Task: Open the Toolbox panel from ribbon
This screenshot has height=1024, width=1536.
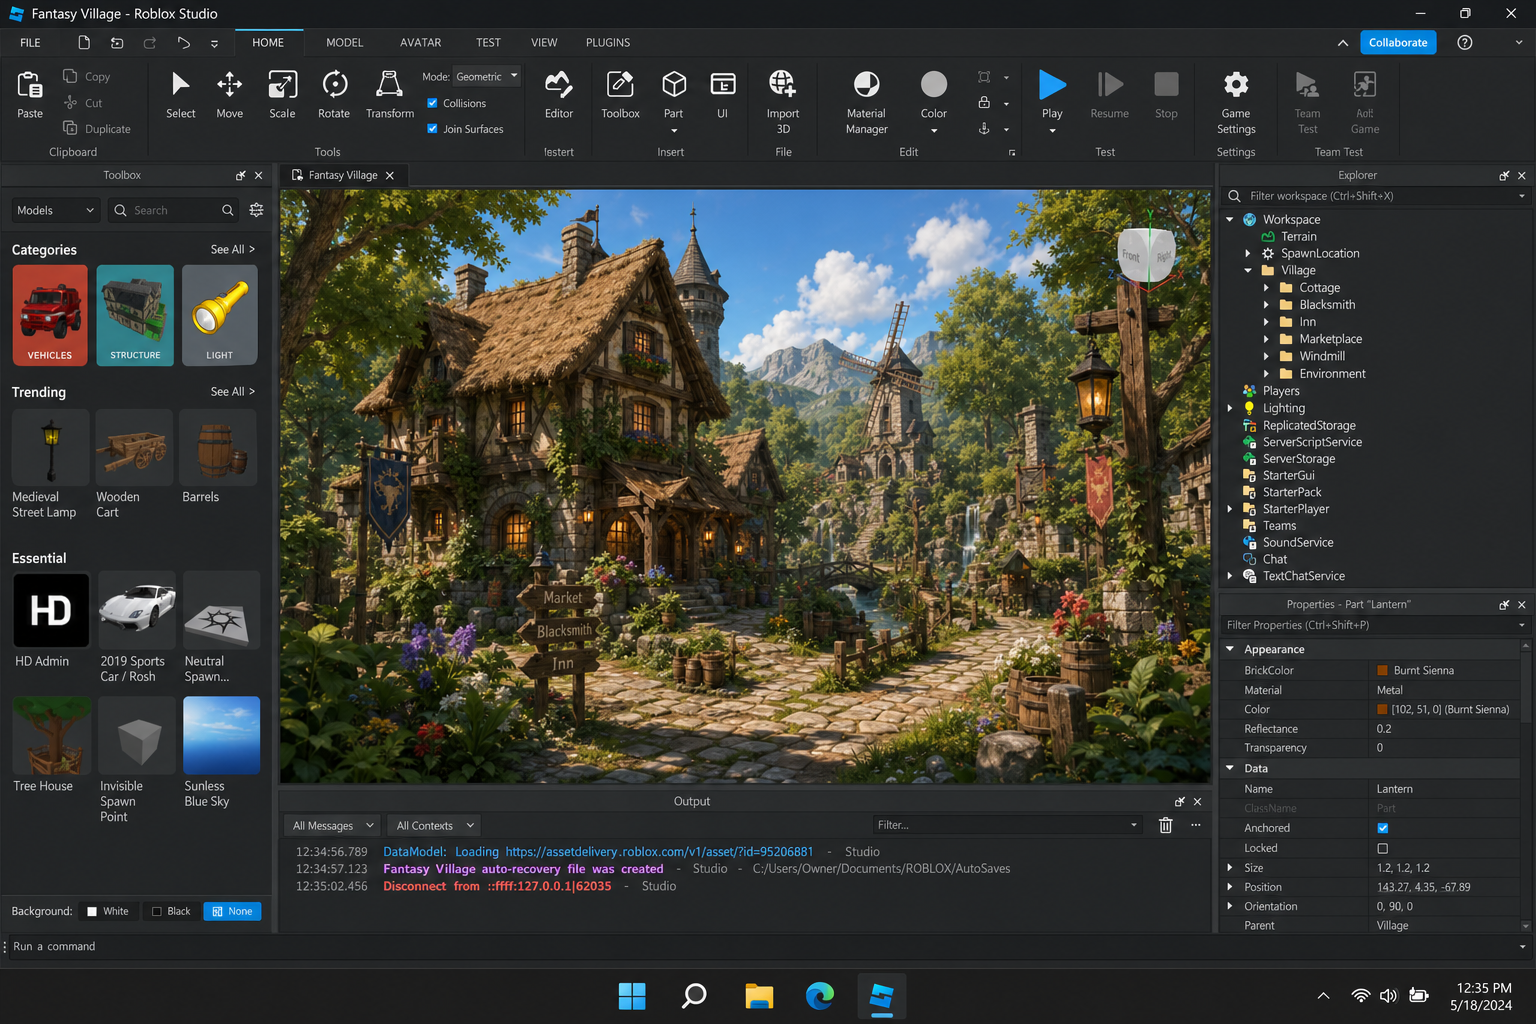Action: 620,95
